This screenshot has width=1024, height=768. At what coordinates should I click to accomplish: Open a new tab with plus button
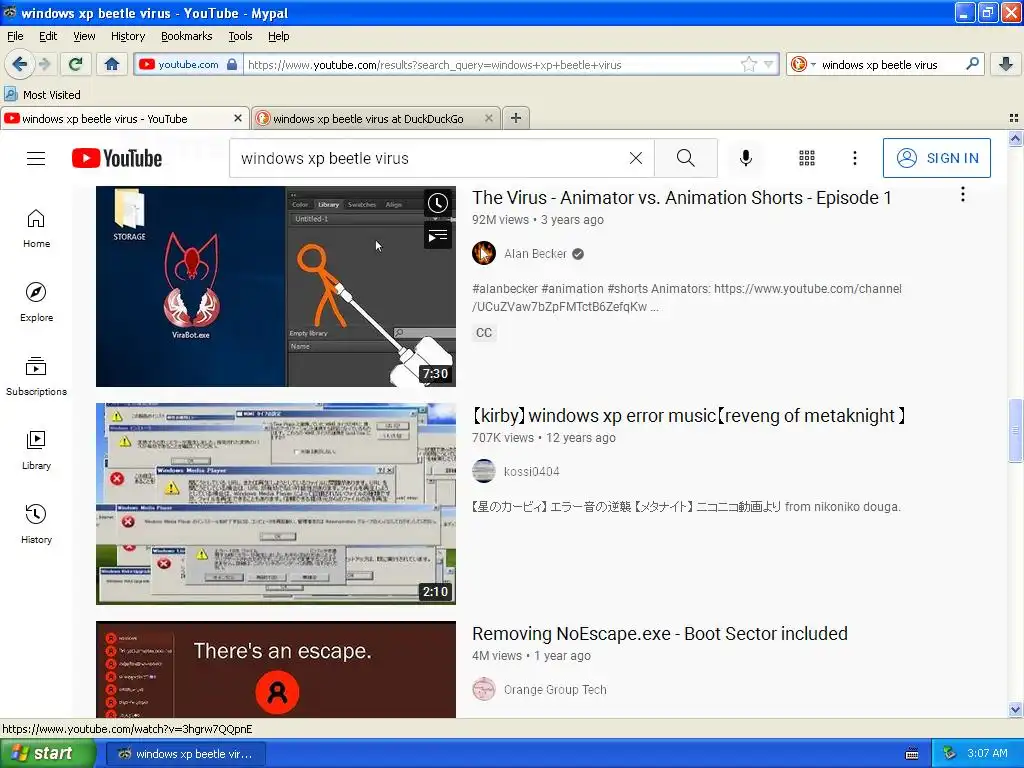pyautogui.click(x=516, y=118)
